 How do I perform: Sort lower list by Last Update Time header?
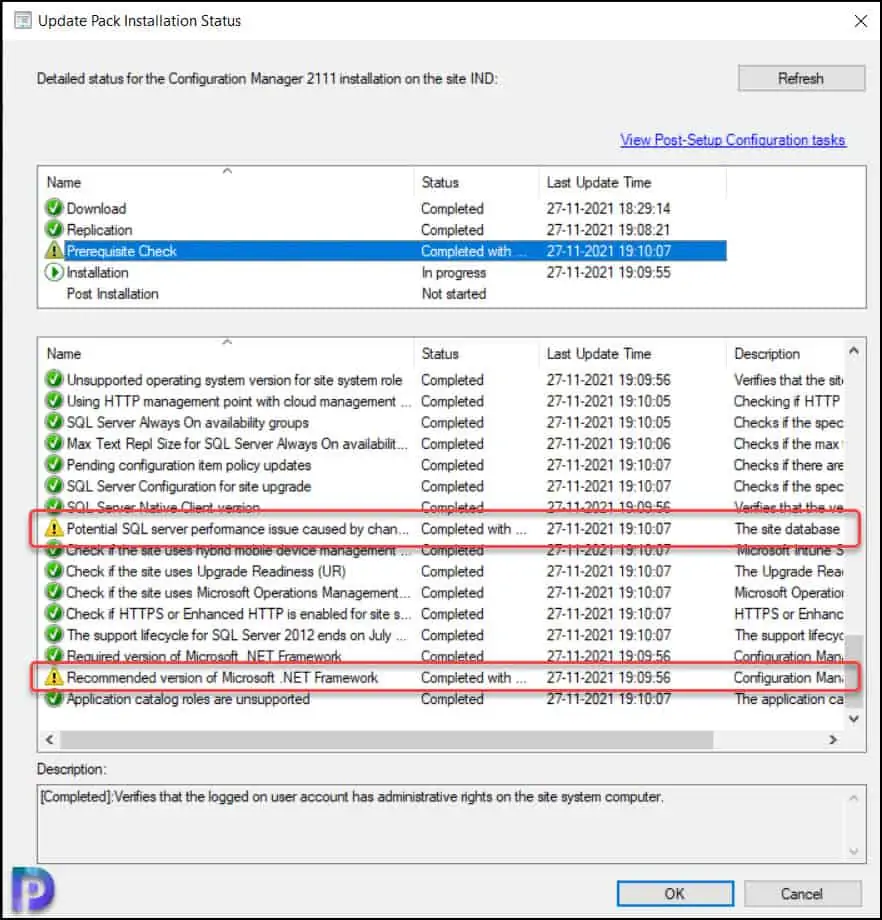[x=632, y=354]
